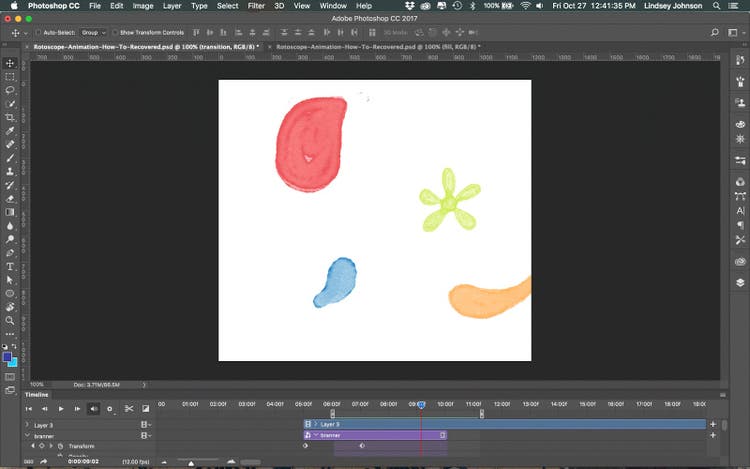The width and height of the screenshot is (750, 469).
Task: Select the Timeline panel tab
Action: pyautogui.click(x=37, y=395)
